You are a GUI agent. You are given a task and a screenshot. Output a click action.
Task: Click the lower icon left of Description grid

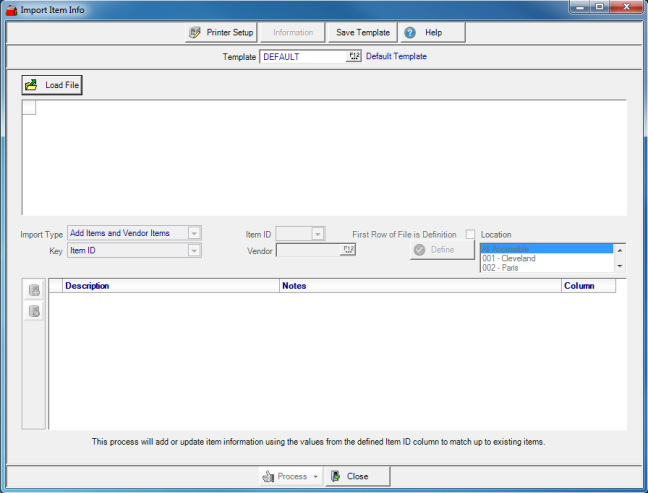(34, 311)
